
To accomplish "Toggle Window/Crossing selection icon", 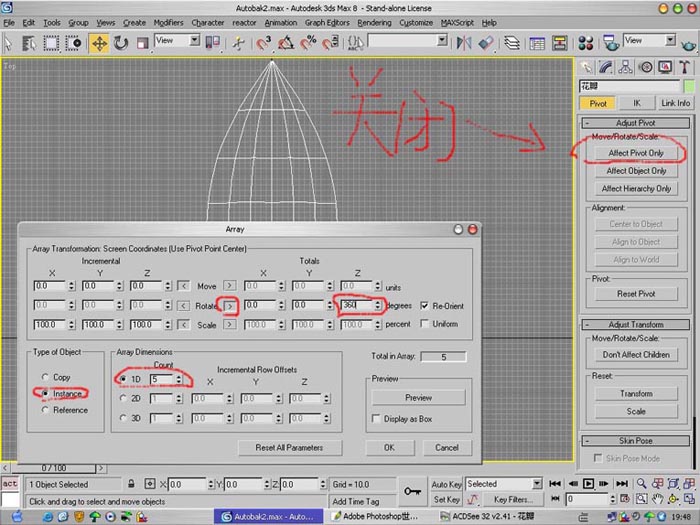I will click(74, 43).
